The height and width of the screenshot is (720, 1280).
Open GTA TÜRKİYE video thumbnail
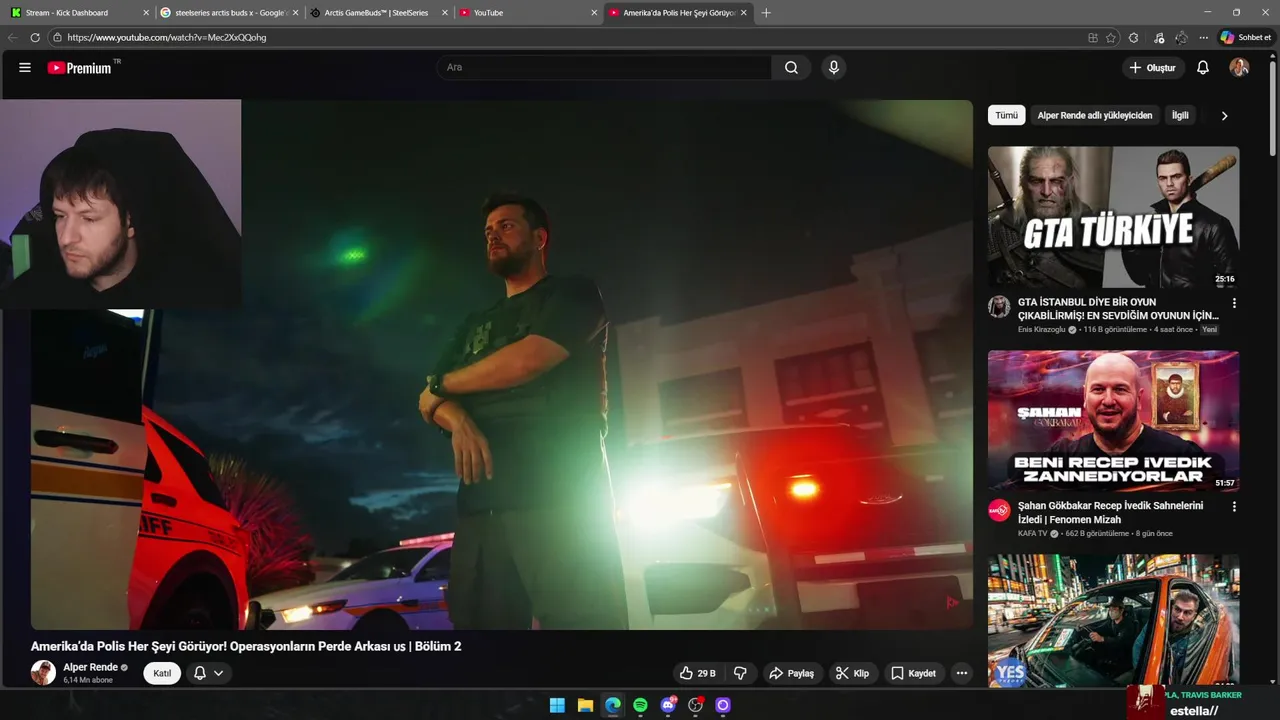coord(1113,217)
